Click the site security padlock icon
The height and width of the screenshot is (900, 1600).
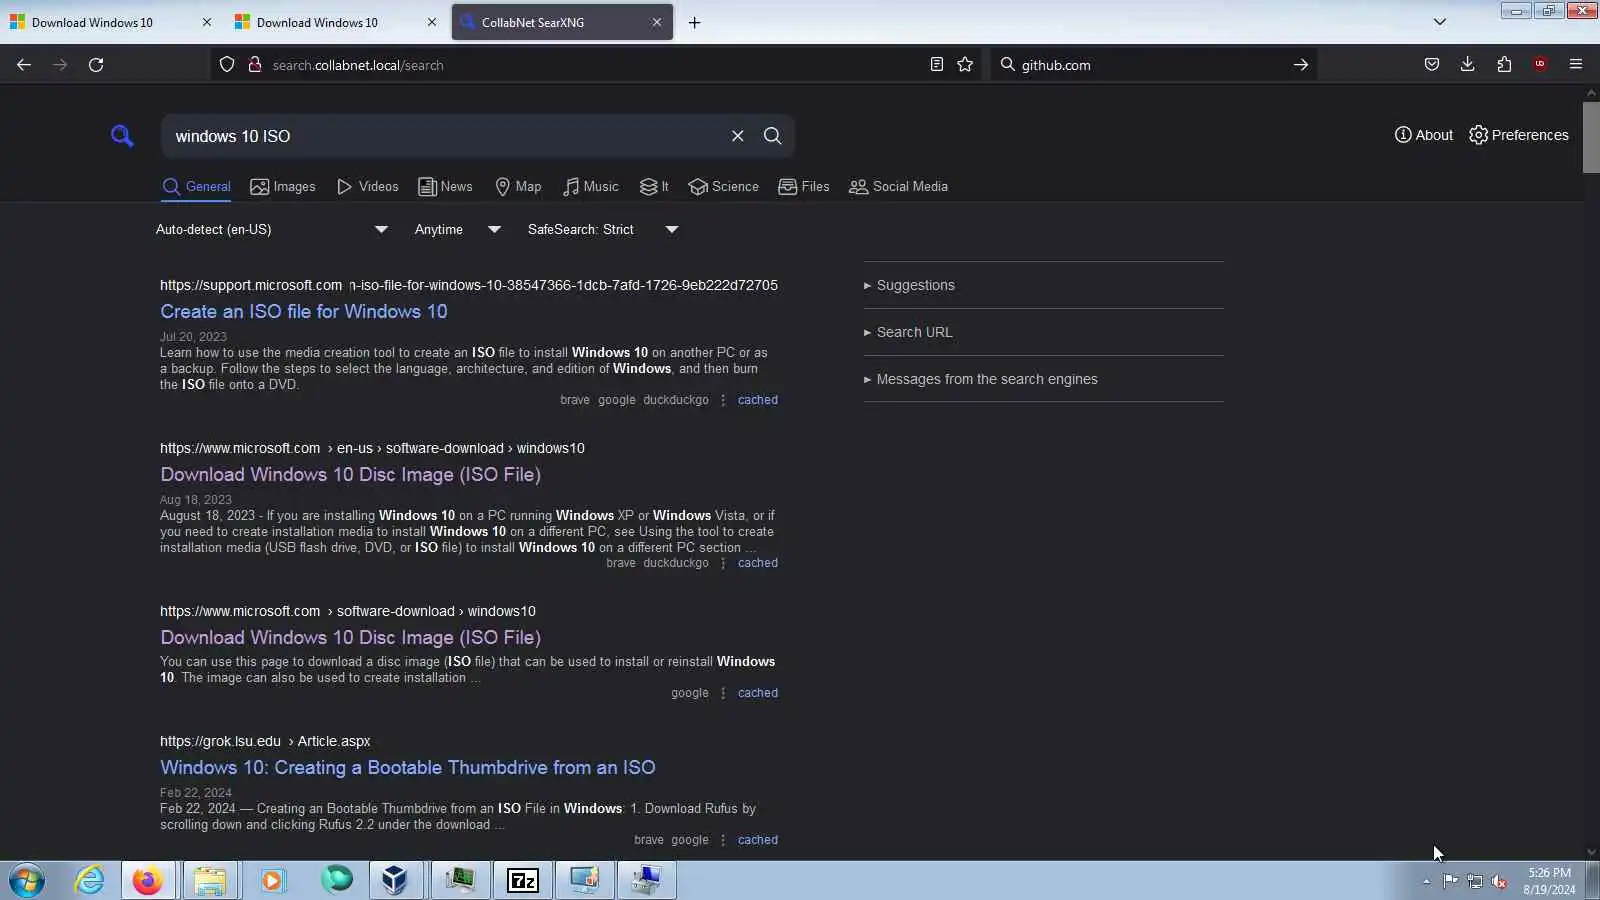pos(254,65)
